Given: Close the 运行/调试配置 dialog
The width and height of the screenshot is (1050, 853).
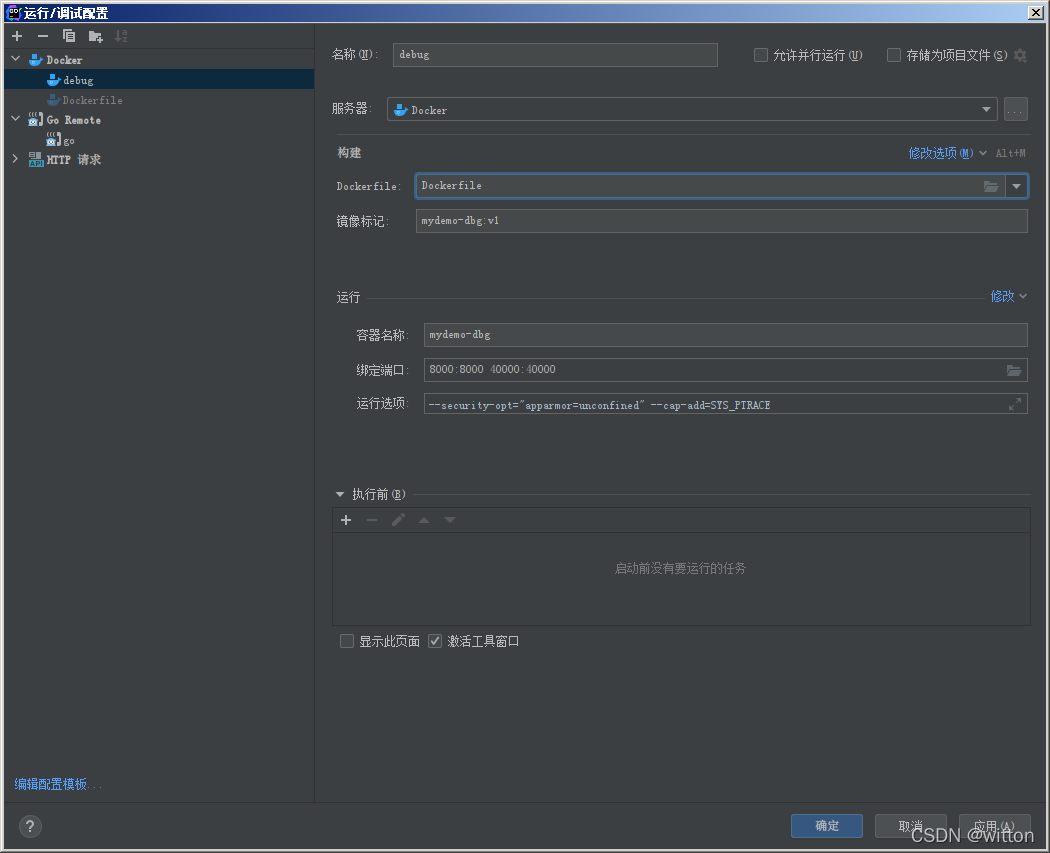Looking at the screenshot, I should pyautogui.click(x=1035, y=13).
